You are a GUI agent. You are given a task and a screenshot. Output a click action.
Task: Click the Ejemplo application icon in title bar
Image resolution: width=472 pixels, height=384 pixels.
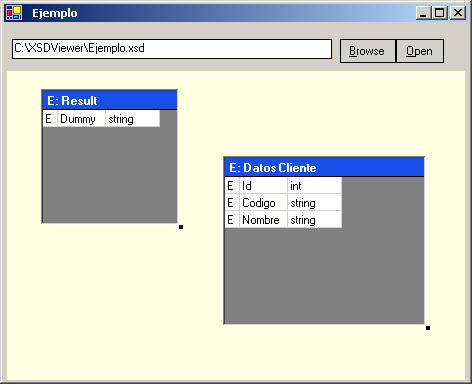pos(14,13)
